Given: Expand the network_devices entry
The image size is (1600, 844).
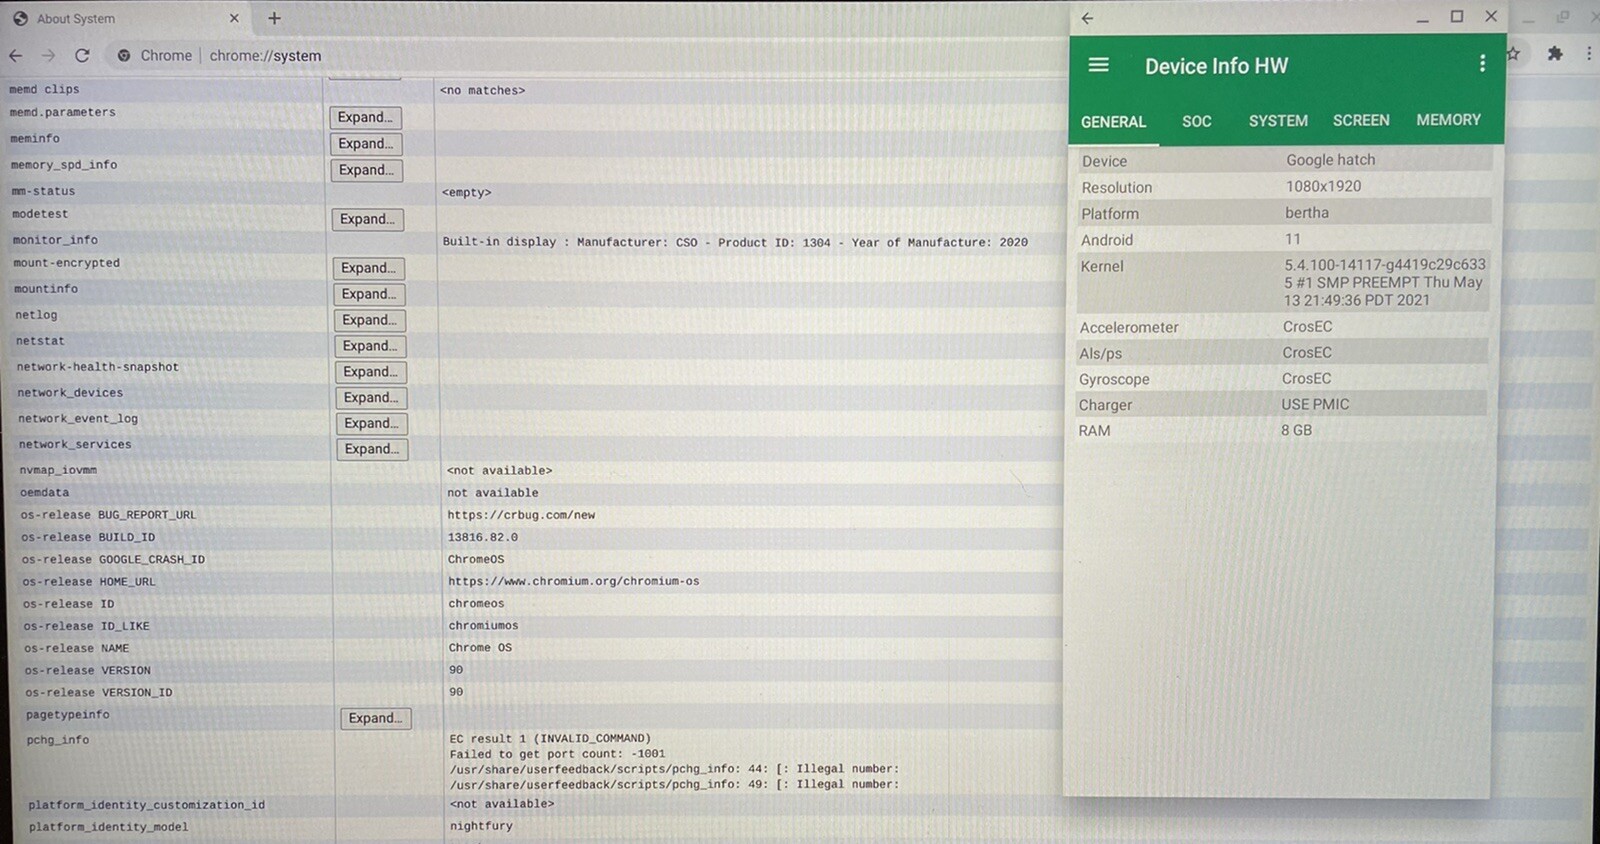Looking at the screenshot, I should click(x=371, y=398).
